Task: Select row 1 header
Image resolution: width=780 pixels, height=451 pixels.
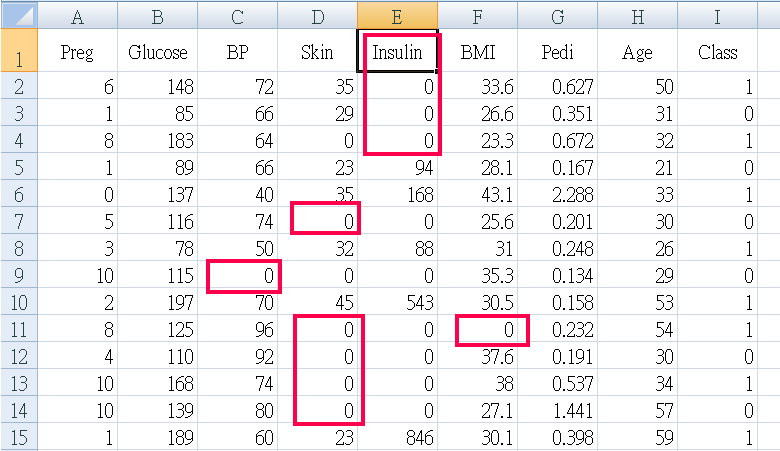Action: point(19,50)
